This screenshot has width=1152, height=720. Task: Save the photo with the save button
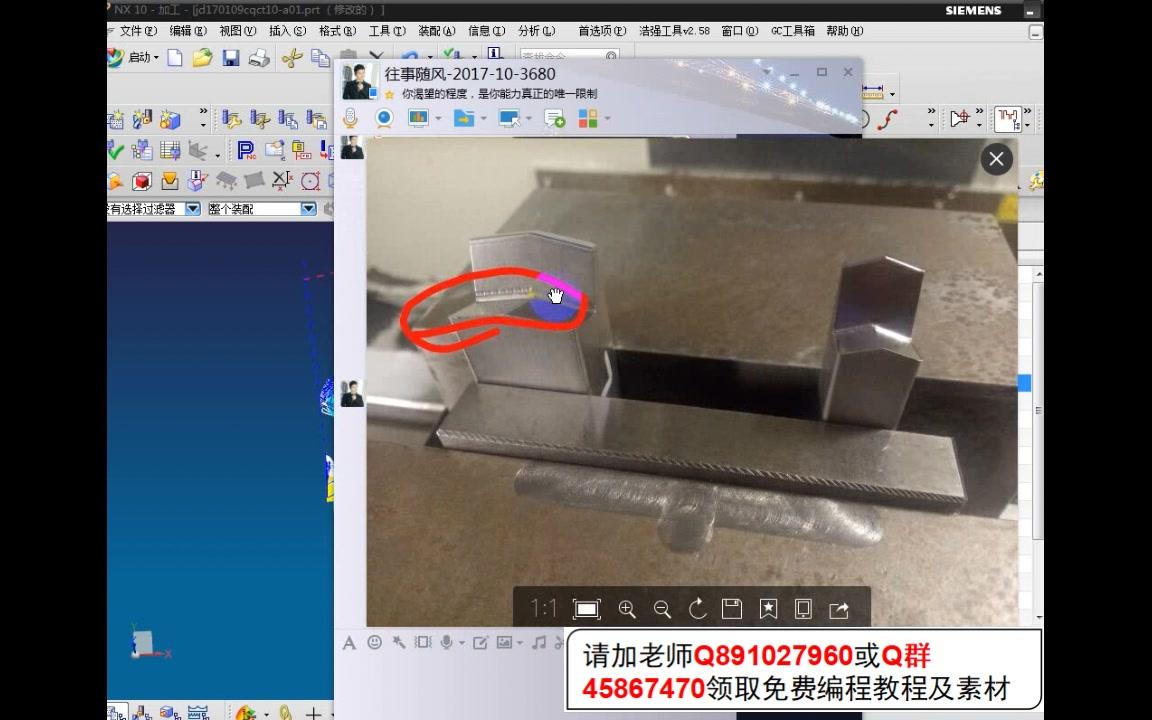[x=731, y=609]
